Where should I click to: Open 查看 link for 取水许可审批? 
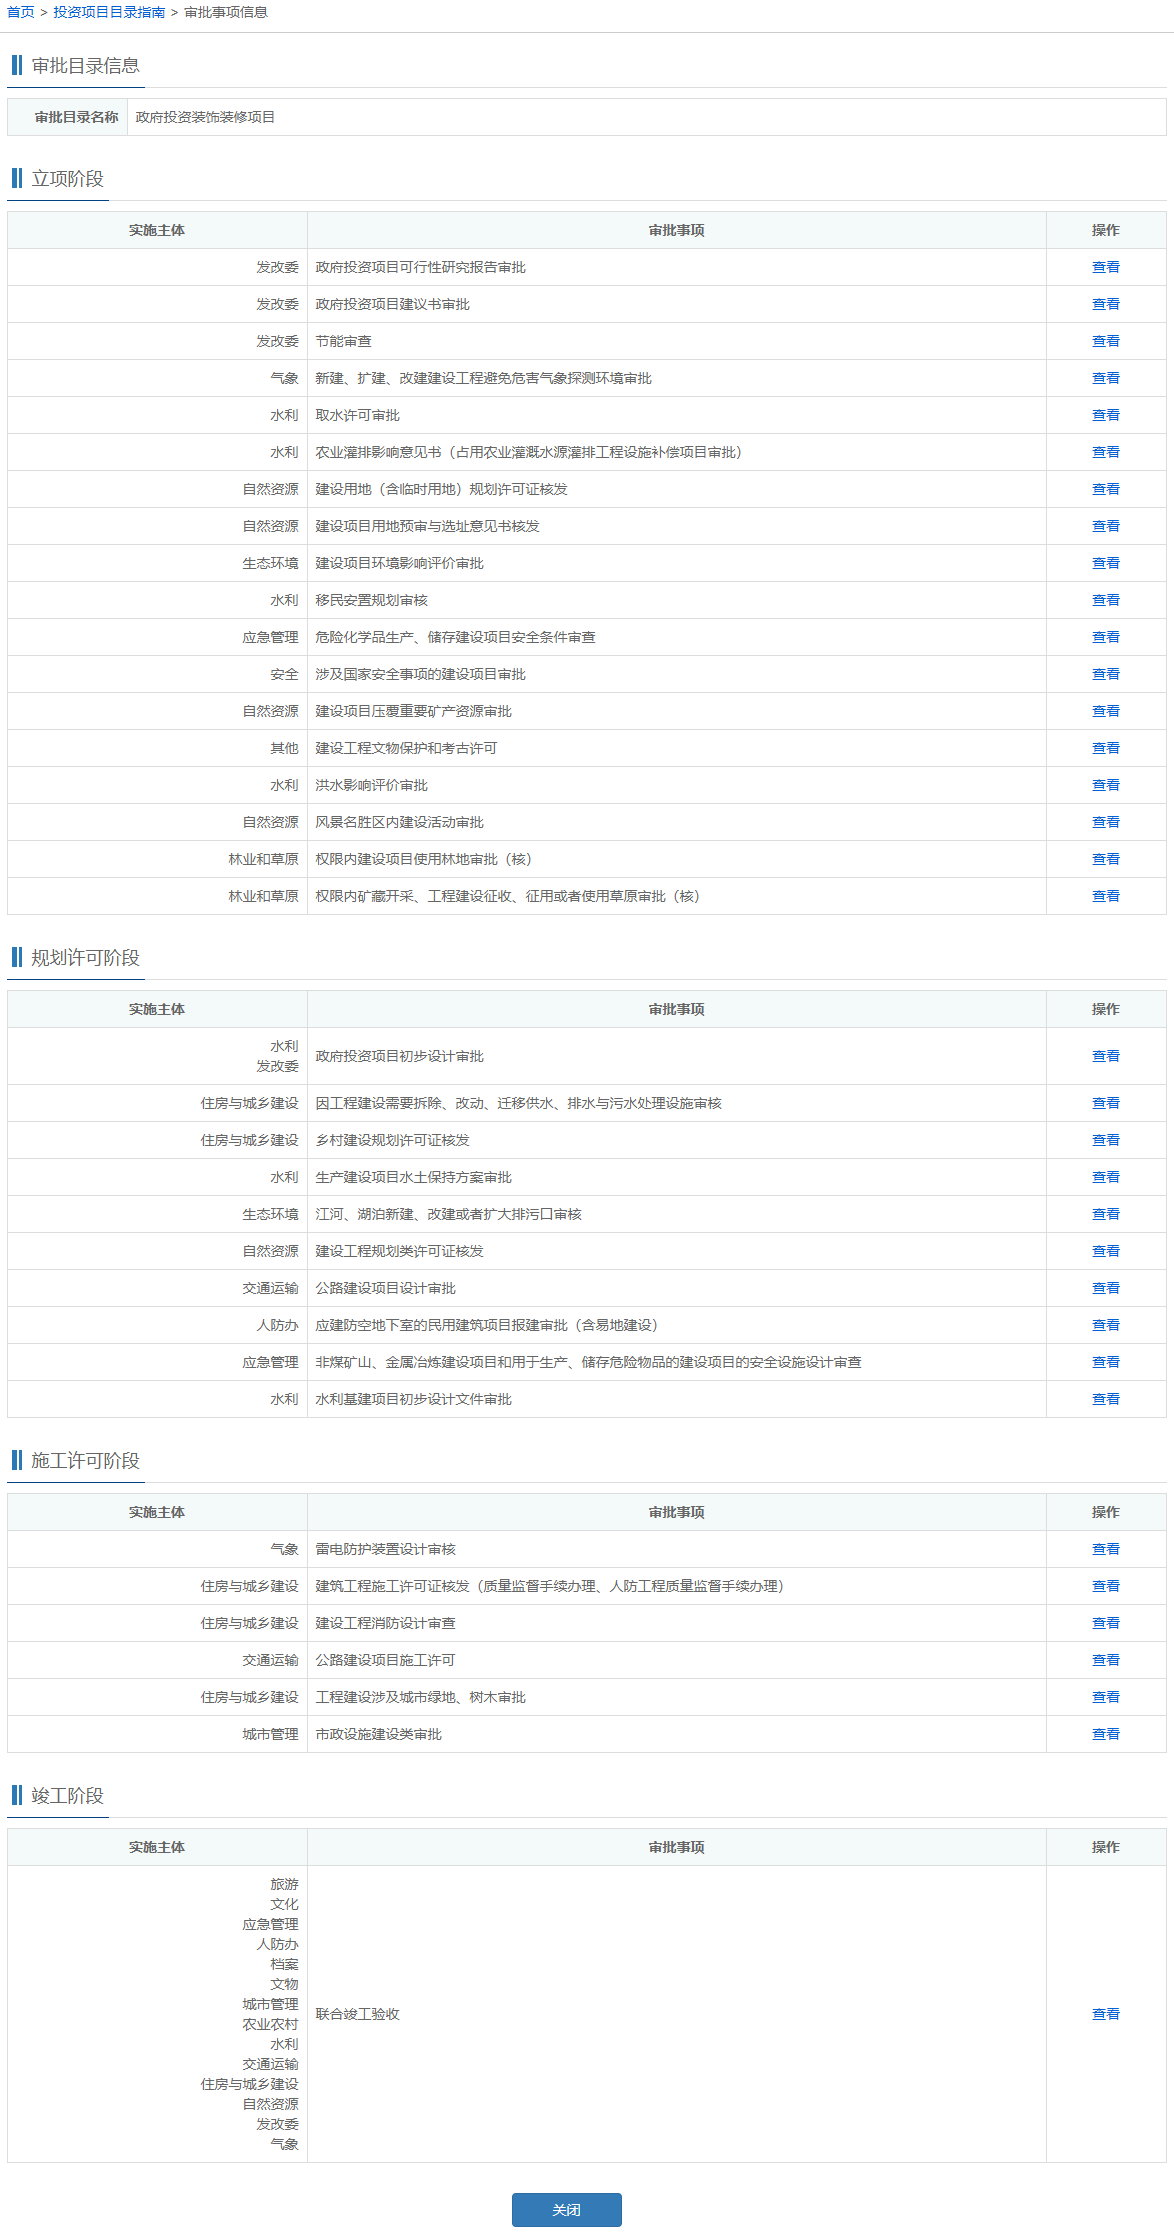(1105, 415)
